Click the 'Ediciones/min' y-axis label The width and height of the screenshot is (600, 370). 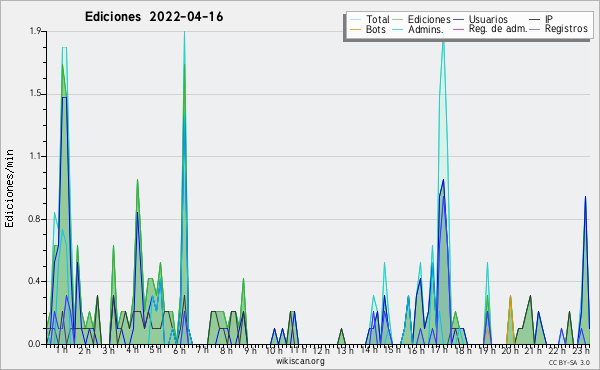(x=9, y=188)
